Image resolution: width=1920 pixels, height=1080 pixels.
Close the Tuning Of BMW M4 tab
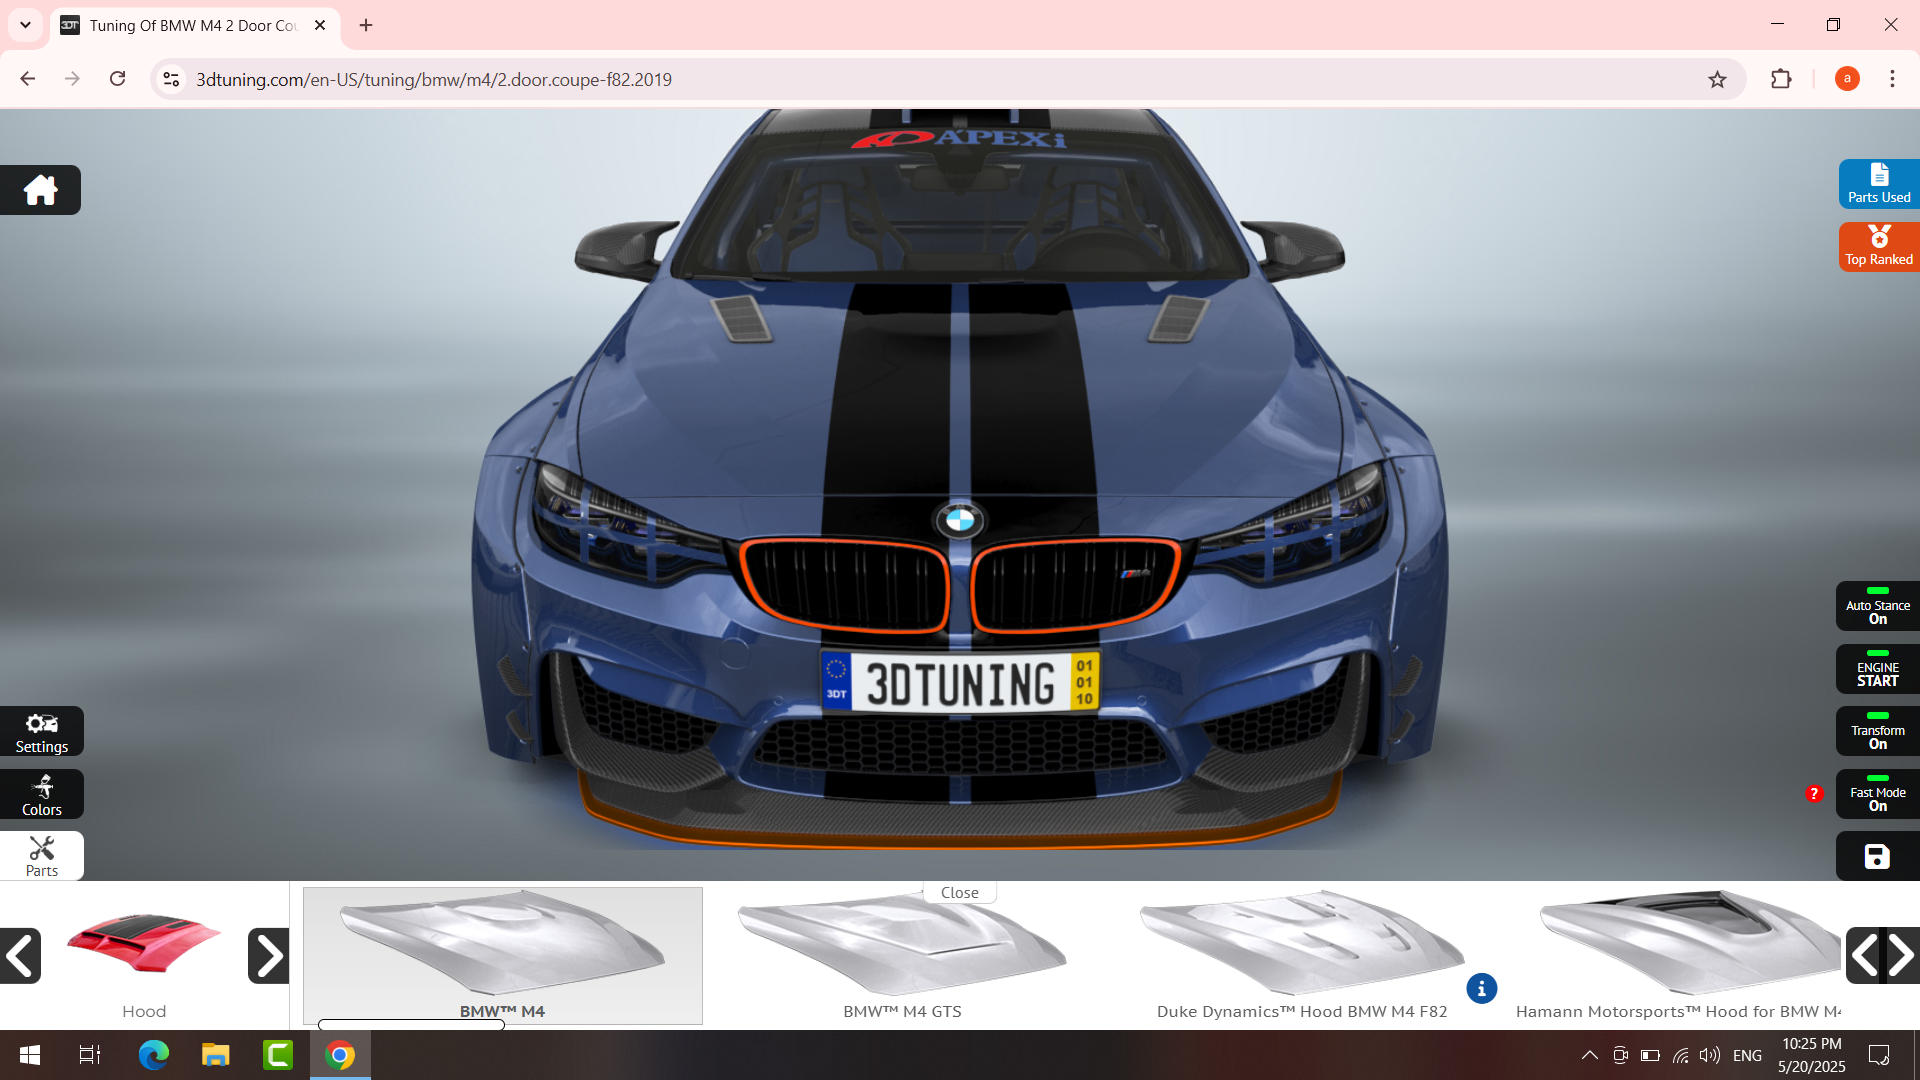click(320, 25)
